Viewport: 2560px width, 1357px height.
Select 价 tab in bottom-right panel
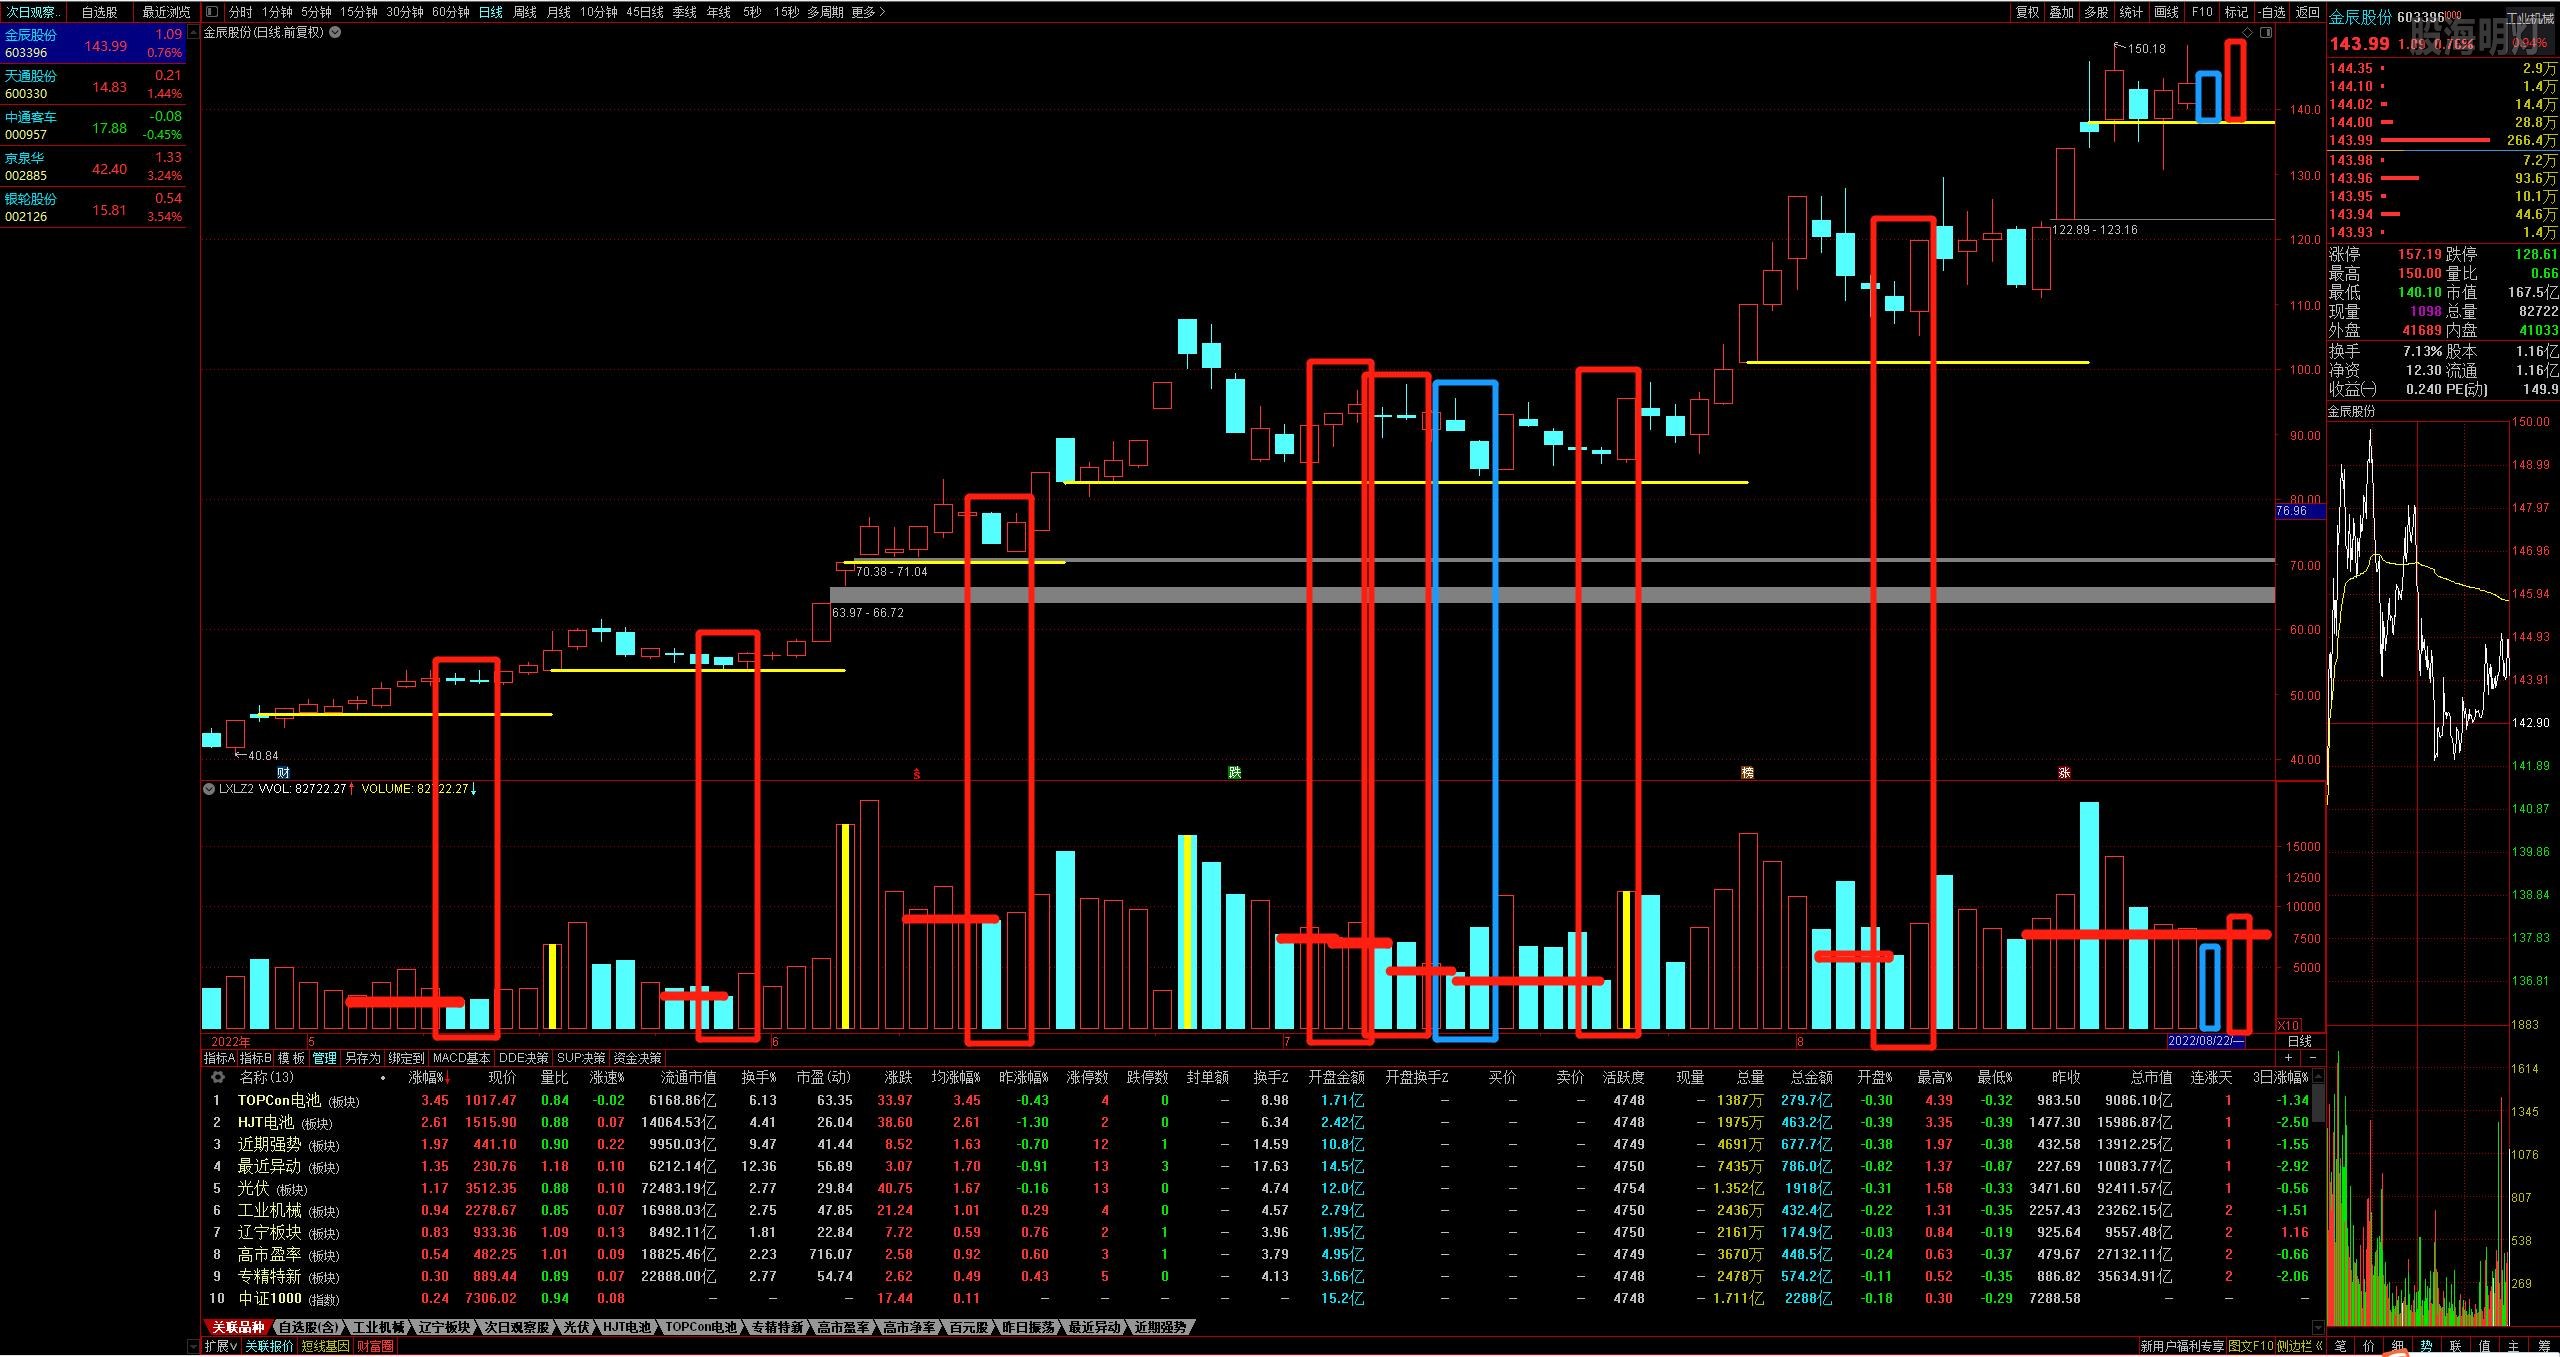[2369, 1347]
